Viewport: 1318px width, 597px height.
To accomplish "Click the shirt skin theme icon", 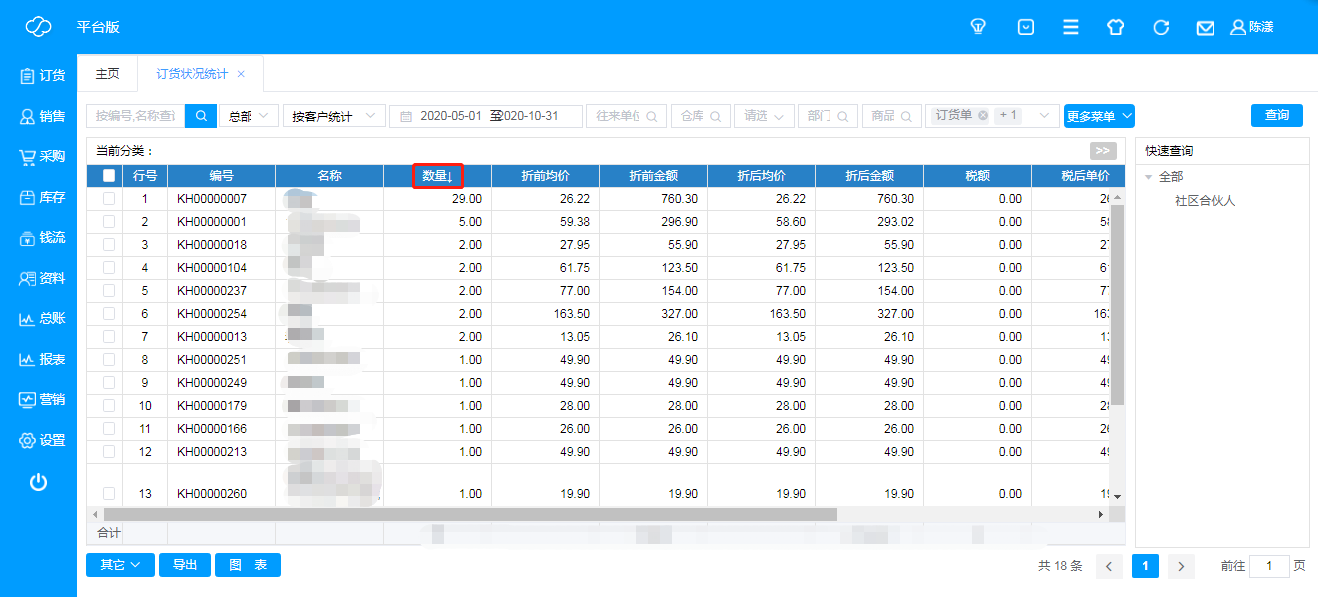I will coord(1116,27).
